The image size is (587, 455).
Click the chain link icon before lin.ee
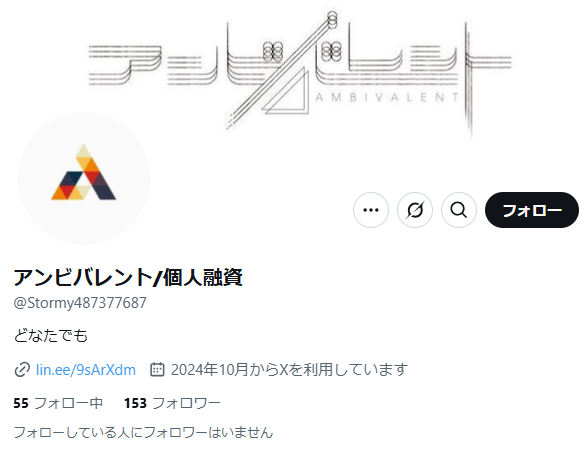[x=22, y=370]
